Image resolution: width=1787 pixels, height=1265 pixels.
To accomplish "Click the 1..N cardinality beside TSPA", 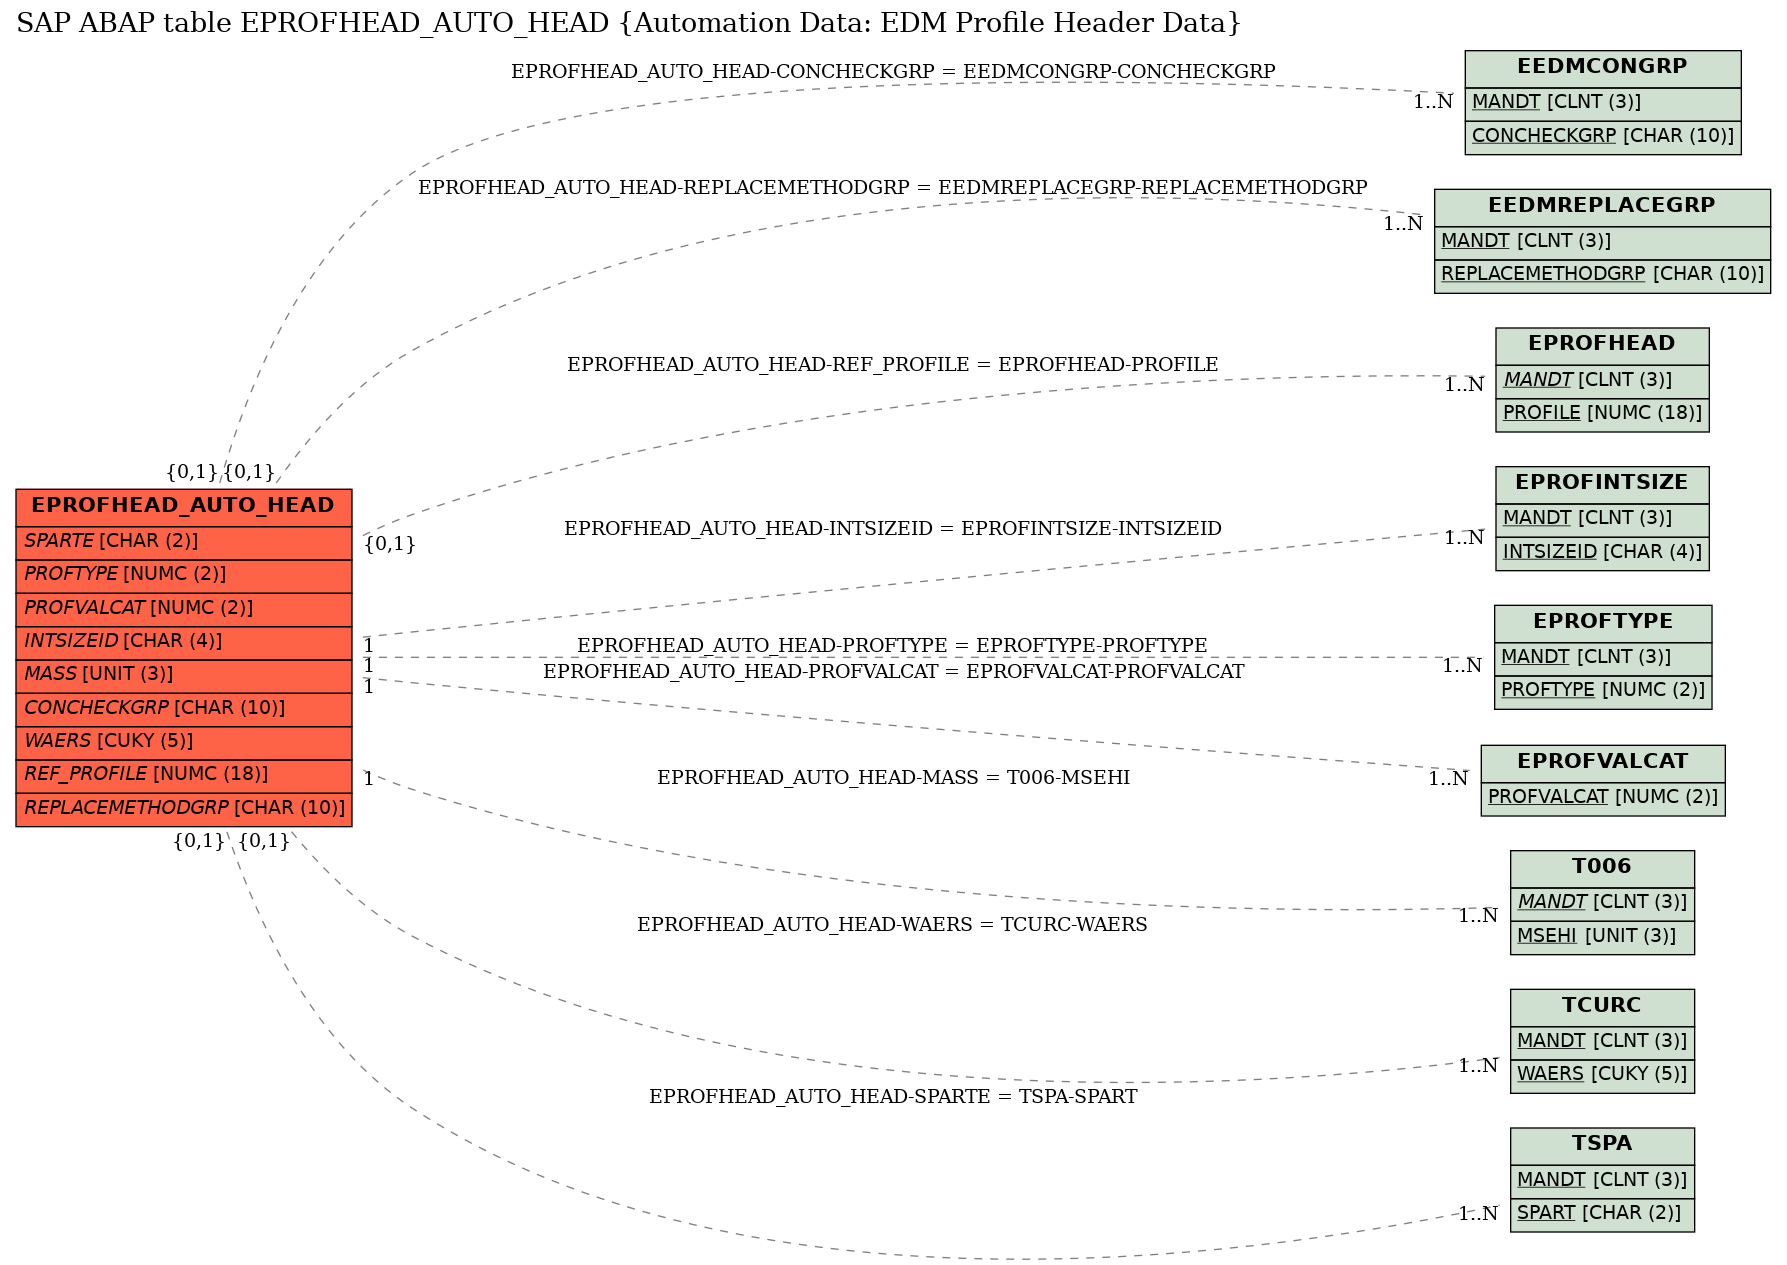I will pos(1478,1215).
